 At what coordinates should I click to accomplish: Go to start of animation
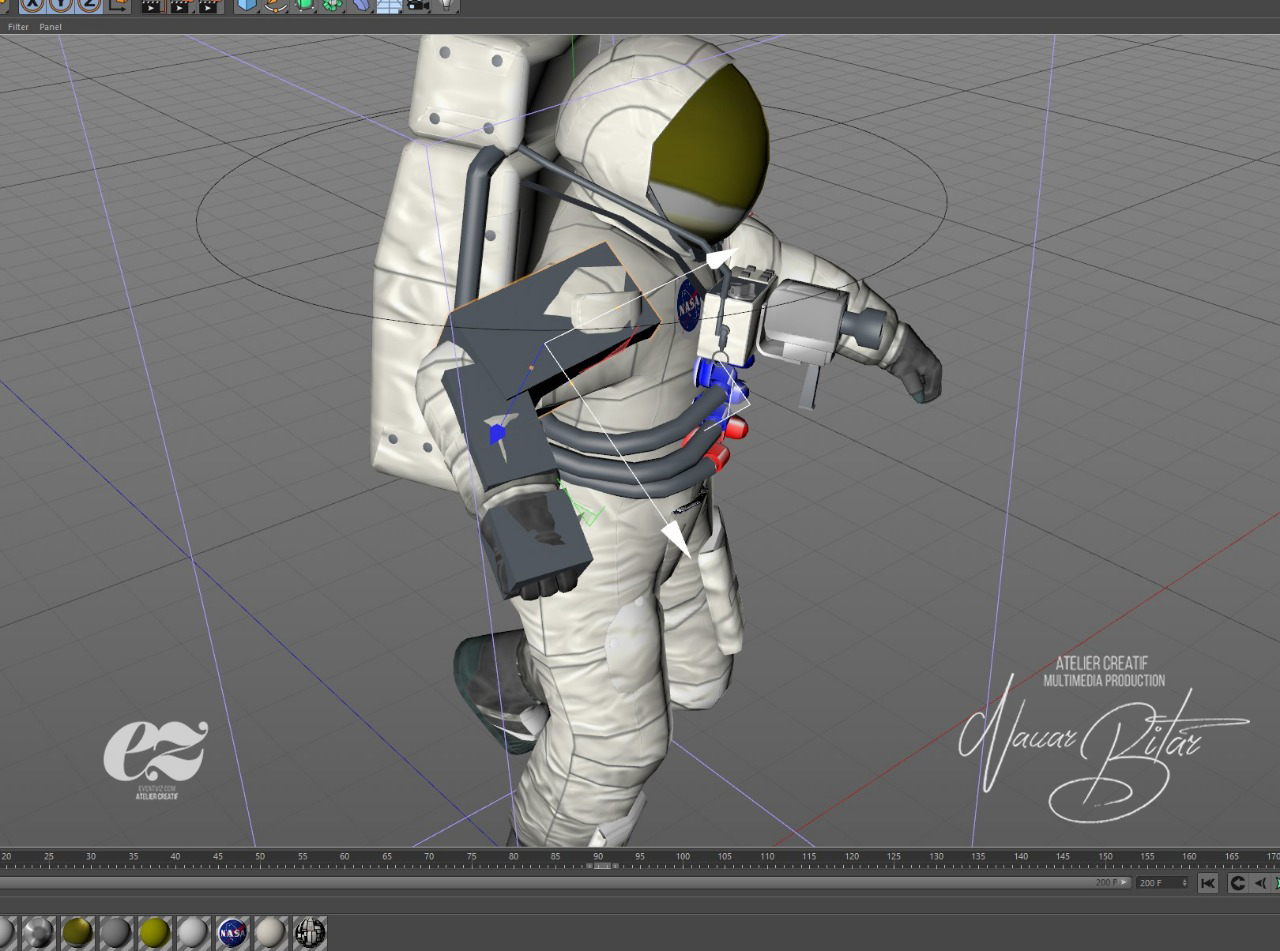pyautogui.click(x=1208, y=883)
